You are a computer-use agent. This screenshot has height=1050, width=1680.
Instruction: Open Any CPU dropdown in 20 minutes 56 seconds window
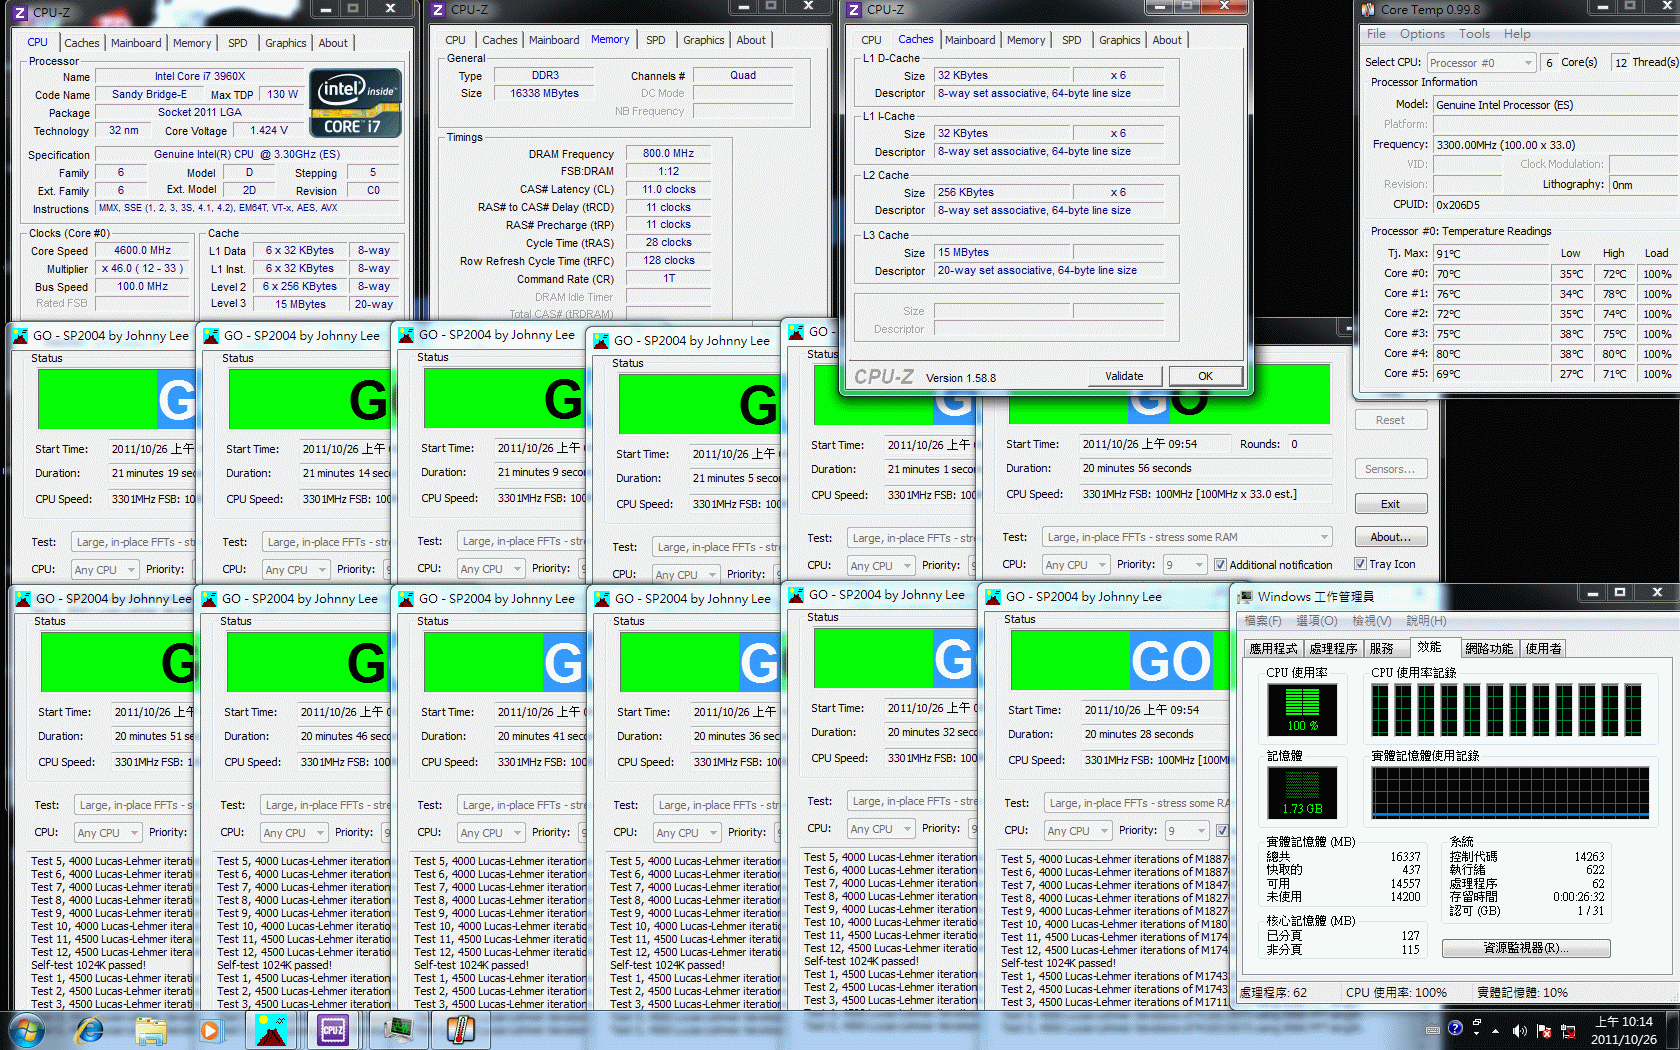coord(1076,565)
